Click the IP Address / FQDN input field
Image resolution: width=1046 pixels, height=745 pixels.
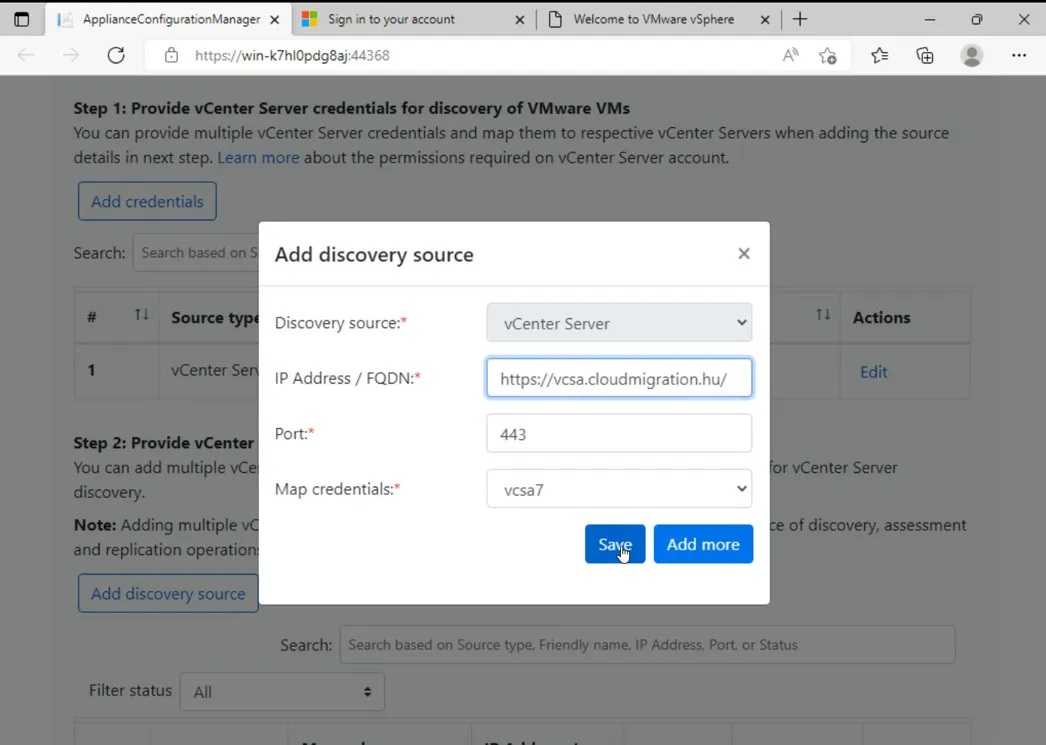coord(619,378)
